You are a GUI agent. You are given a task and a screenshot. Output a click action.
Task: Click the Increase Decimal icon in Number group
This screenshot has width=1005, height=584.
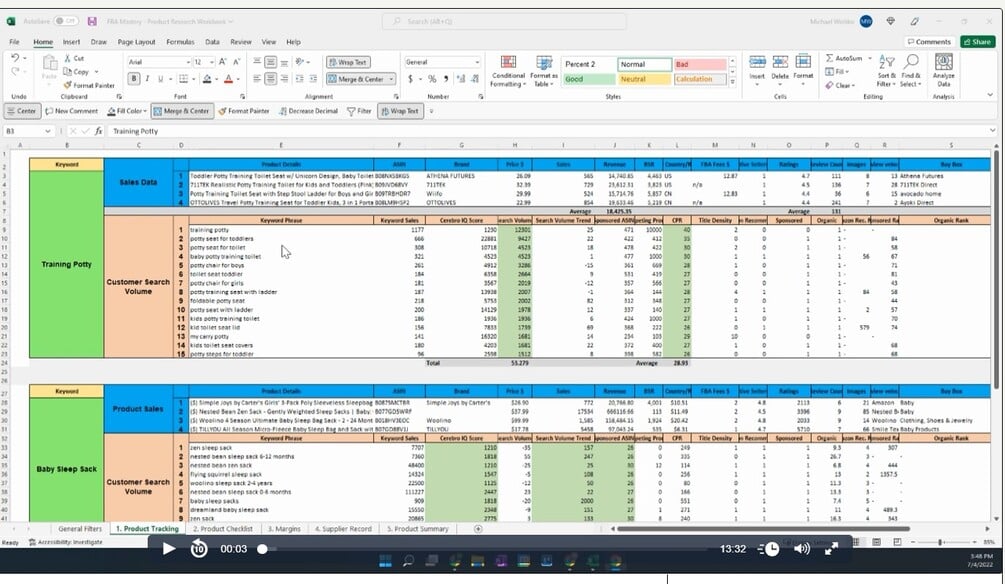click(x=461, y=79)
